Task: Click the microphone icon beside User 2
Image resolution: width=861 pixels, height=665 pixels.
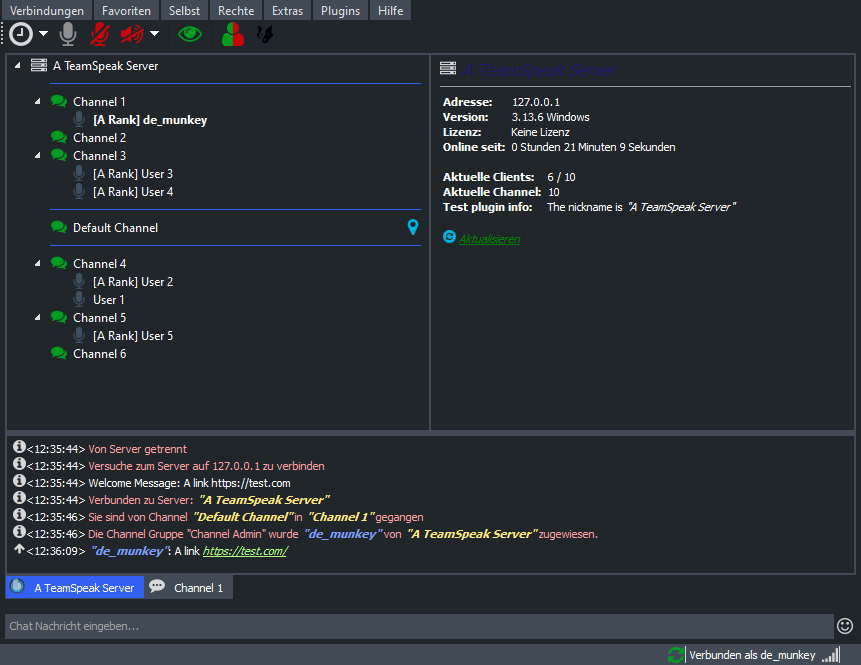Action: [x=79, y=281]
